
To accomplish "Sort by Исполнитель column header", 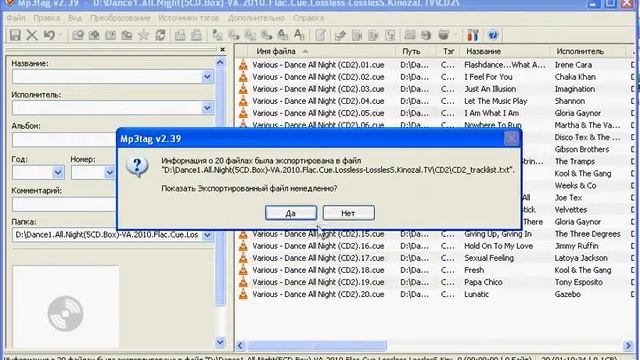I will pos(588,51).
